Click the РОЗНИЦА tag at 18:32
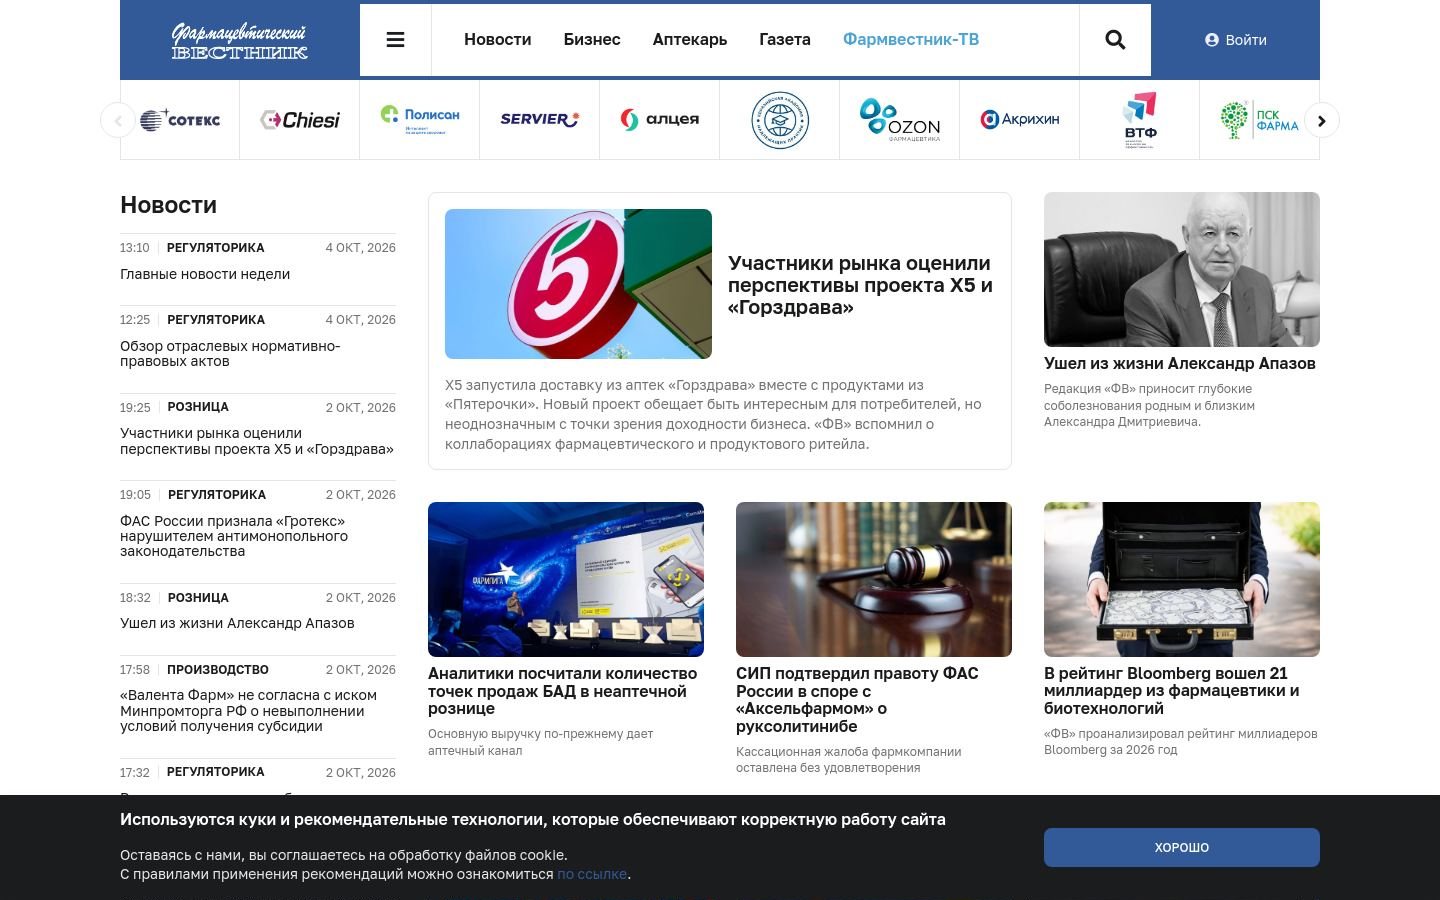 (198, 597)
